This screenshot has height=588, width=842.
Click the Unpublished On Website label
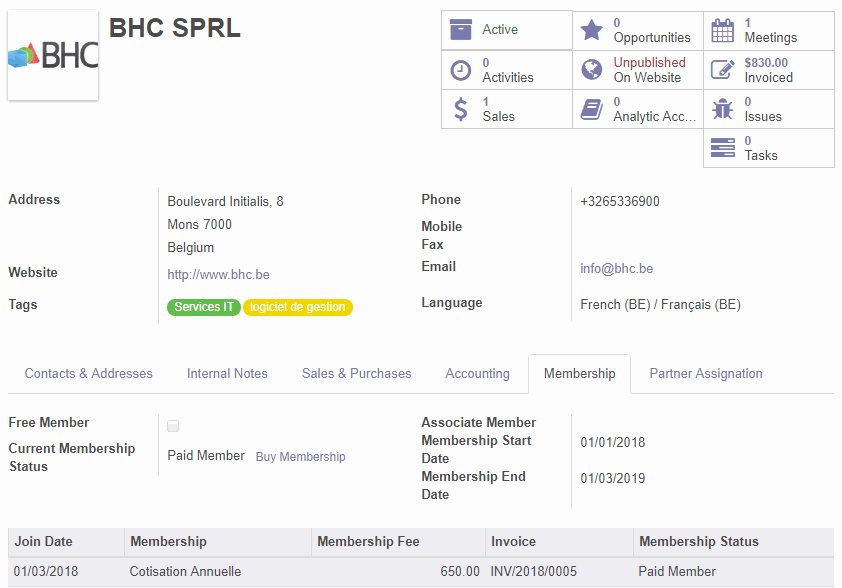pyautogui.click(x=649, y=70)
